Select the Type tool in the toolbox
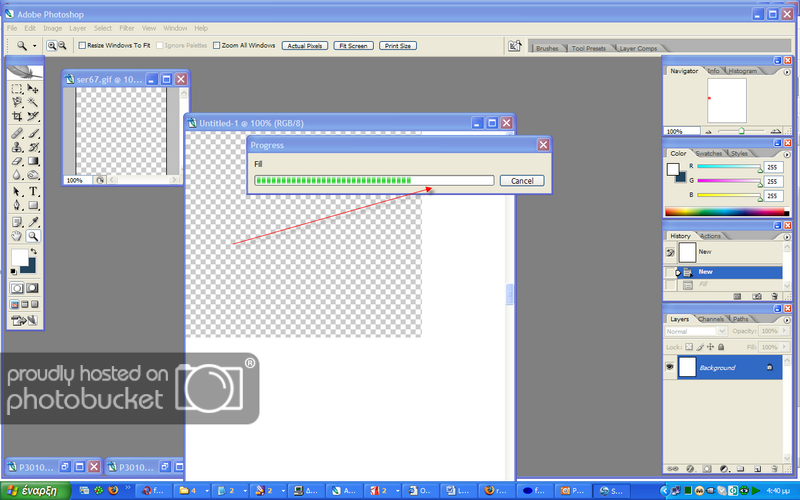 pos(33,190)
